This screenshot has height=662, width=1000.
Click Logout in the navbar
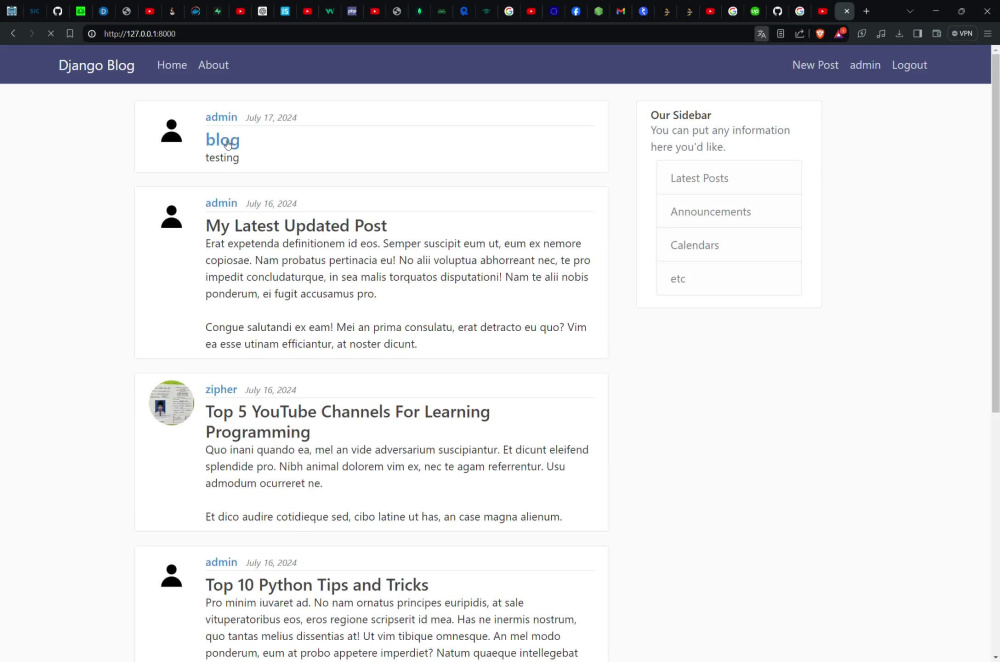(909, 65)
